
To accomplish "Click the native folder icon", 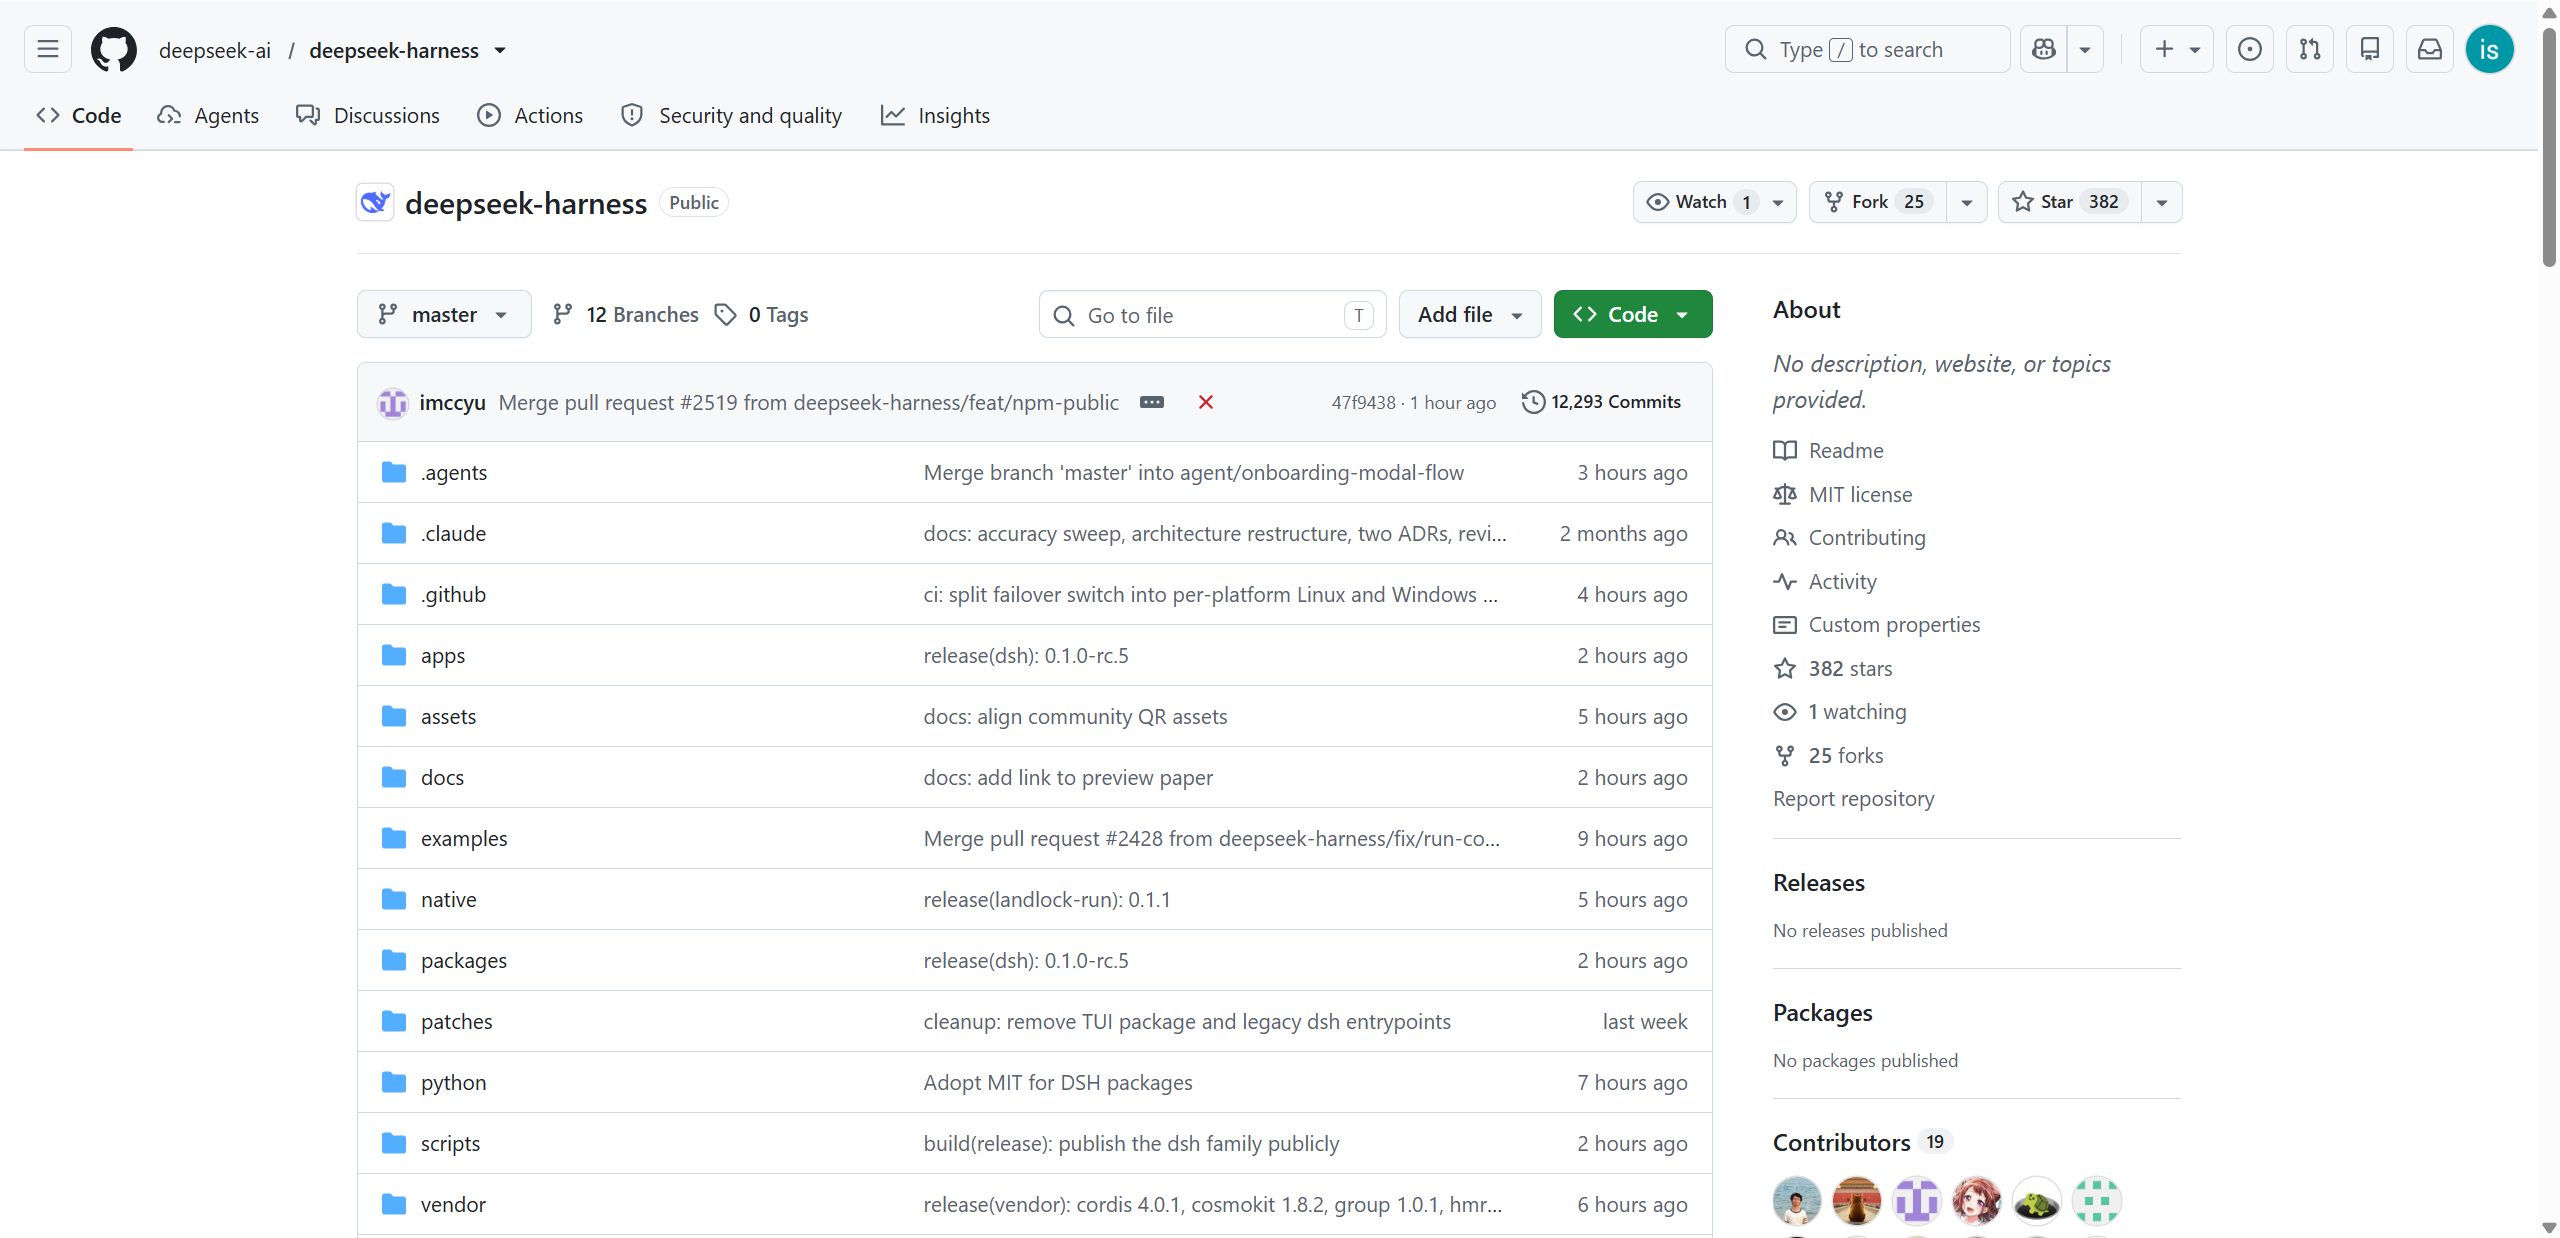I will (394, 899).
